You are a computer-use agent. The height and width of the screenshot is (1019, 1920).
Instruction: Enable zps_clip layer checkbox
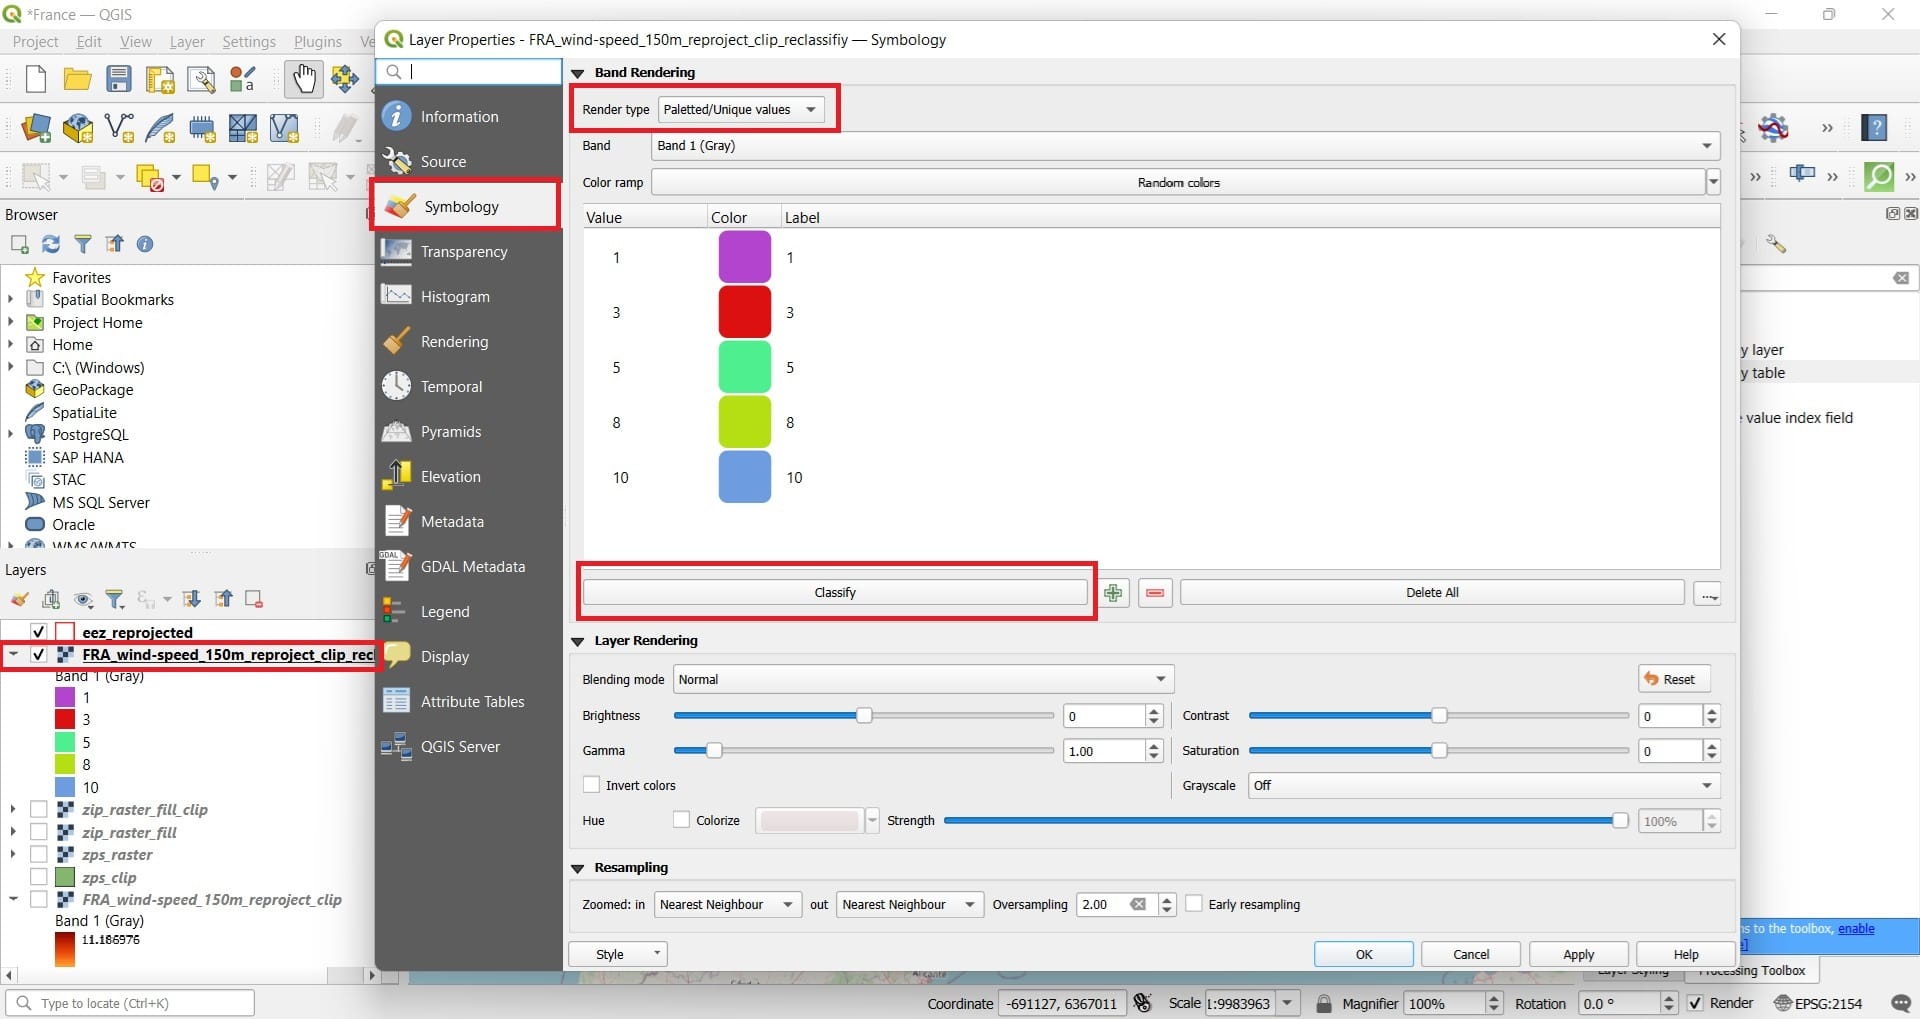click(x=39, y=877)
